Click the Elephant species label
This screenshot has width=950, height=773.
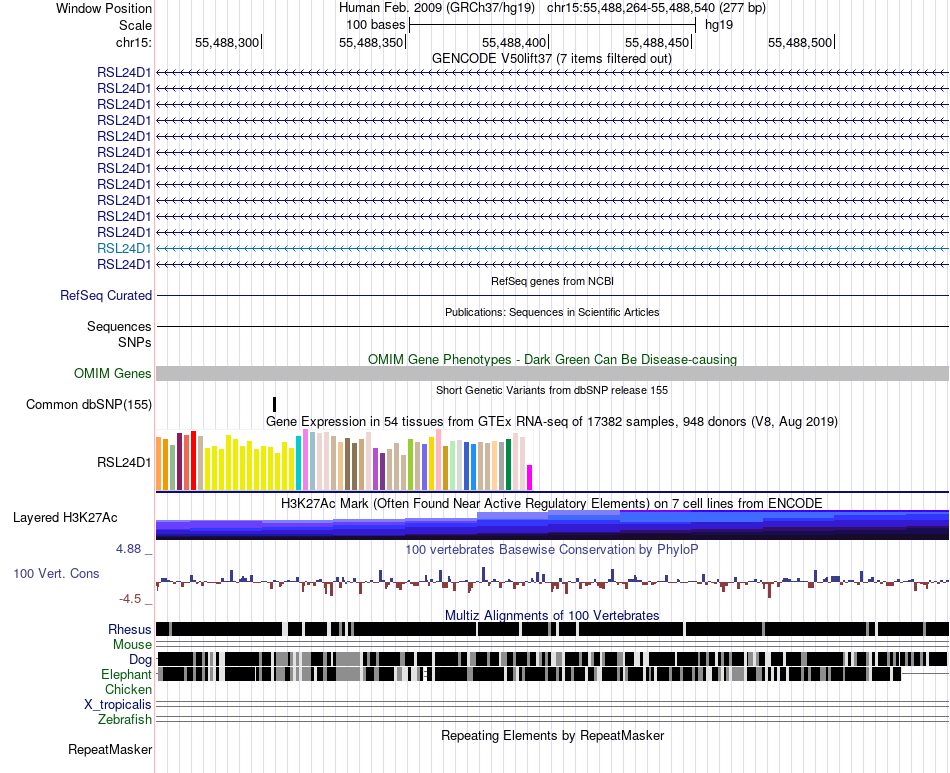(127, 674)
